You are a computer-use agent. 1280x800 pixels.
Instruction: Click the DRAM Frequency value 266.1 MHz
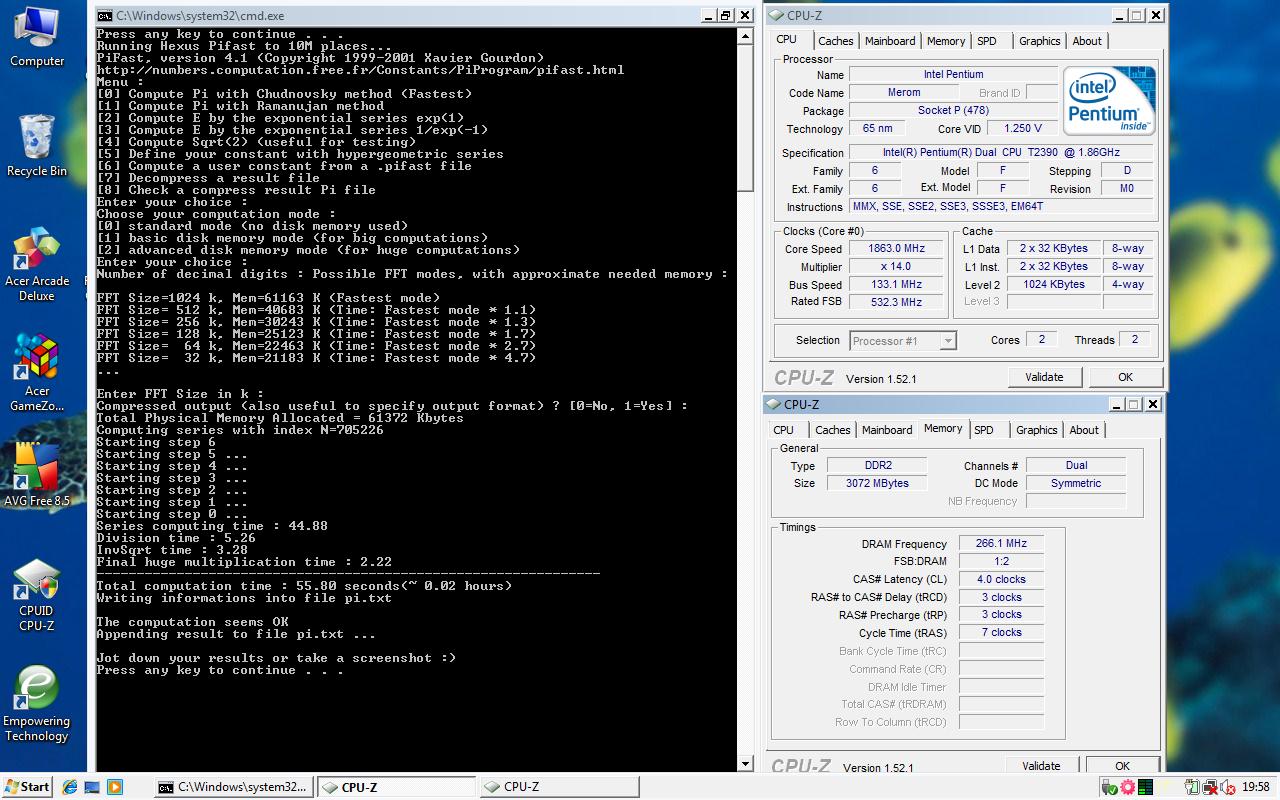click(1001, 544)
